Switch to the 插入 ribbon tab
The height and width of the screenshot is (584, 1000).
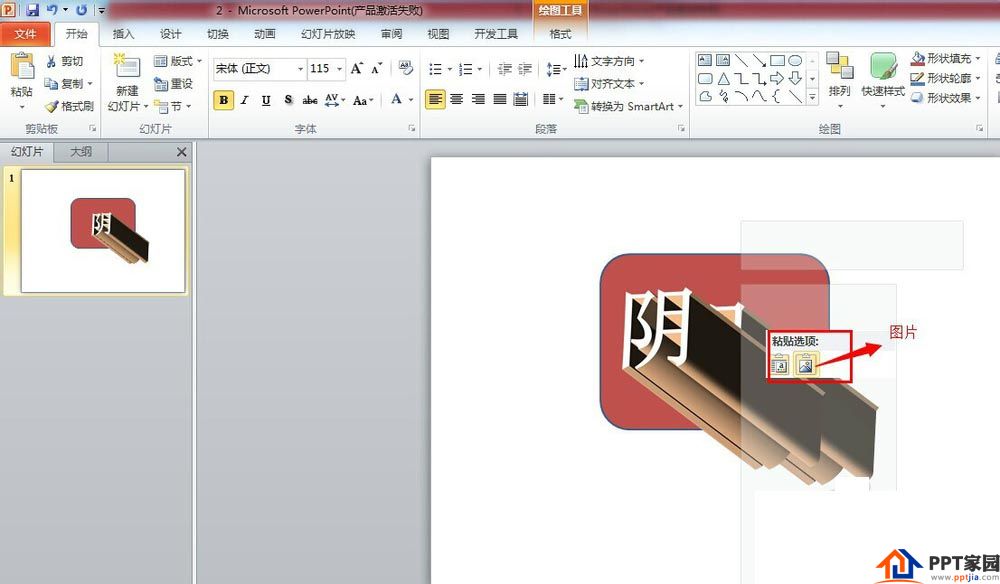pyautogui.click(x=123, y=34)
